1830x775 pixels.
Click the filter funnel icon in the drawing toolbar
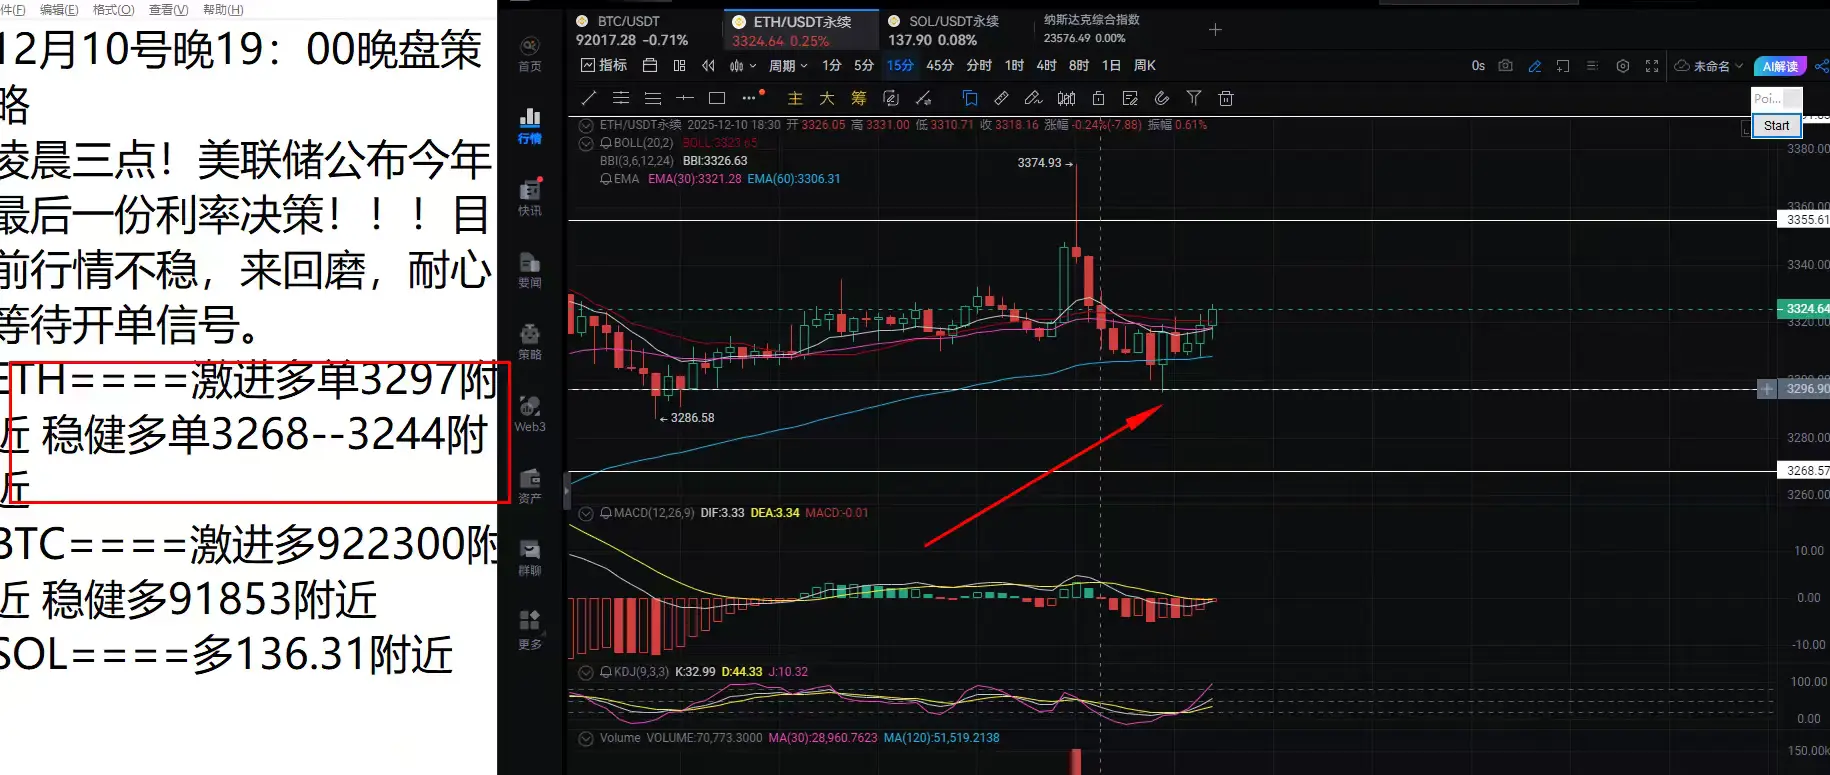click(x=1194, y=98)
